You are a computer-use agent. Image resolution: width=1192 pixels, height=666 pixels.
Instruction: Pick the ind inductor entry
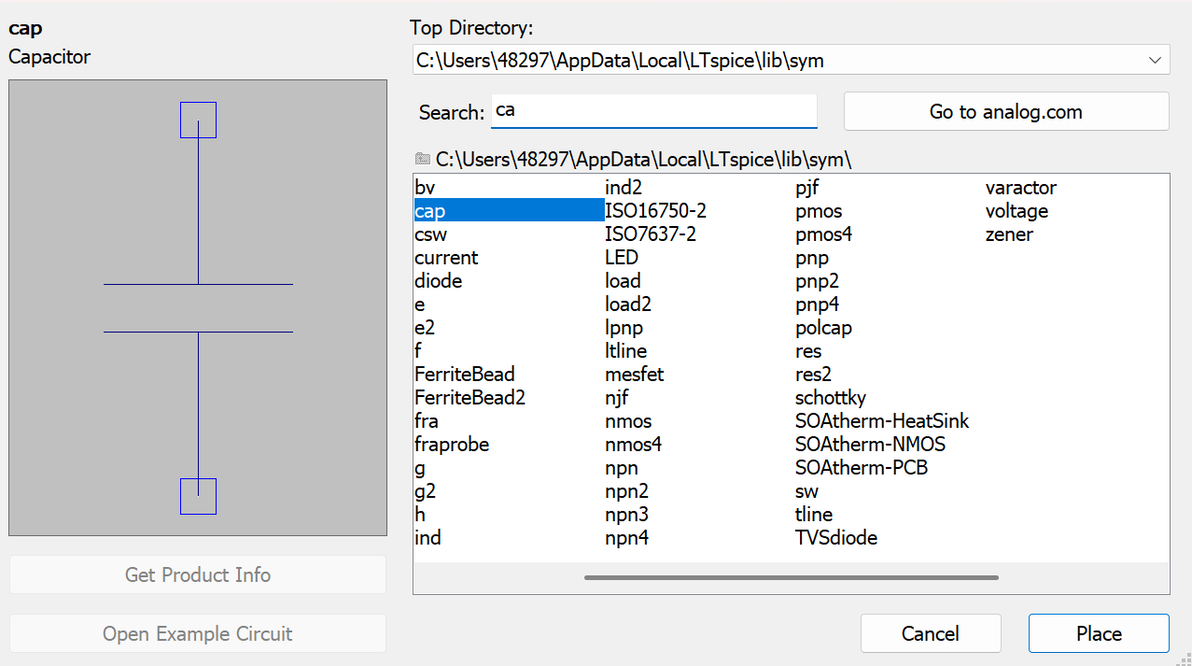tap(428, 538)
